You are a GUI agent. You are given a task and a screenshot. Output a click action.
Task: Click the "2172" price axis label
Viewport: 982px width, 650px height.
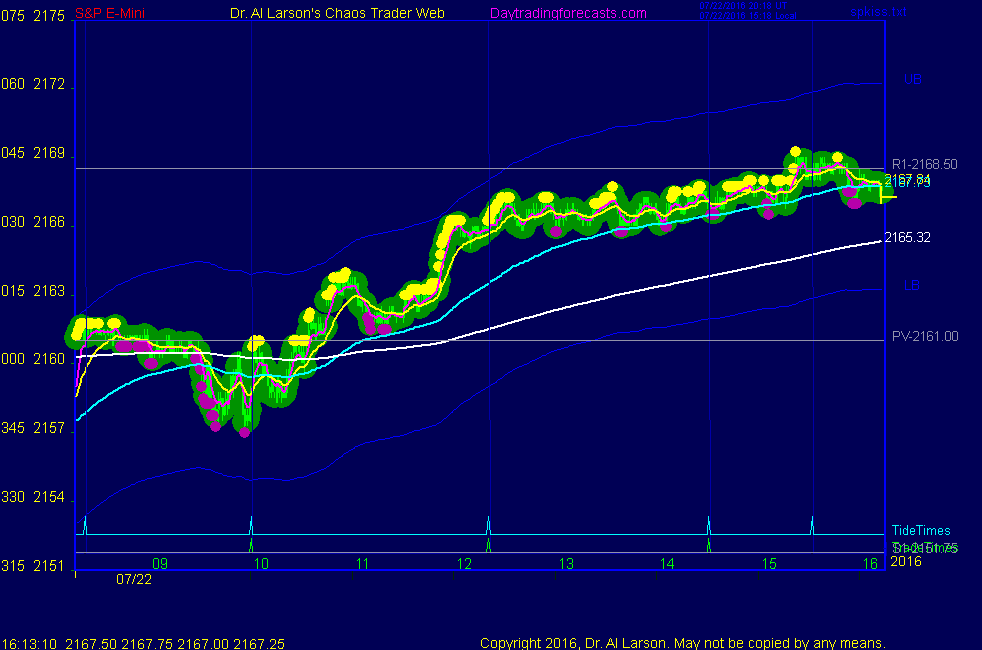pos(49,84)
